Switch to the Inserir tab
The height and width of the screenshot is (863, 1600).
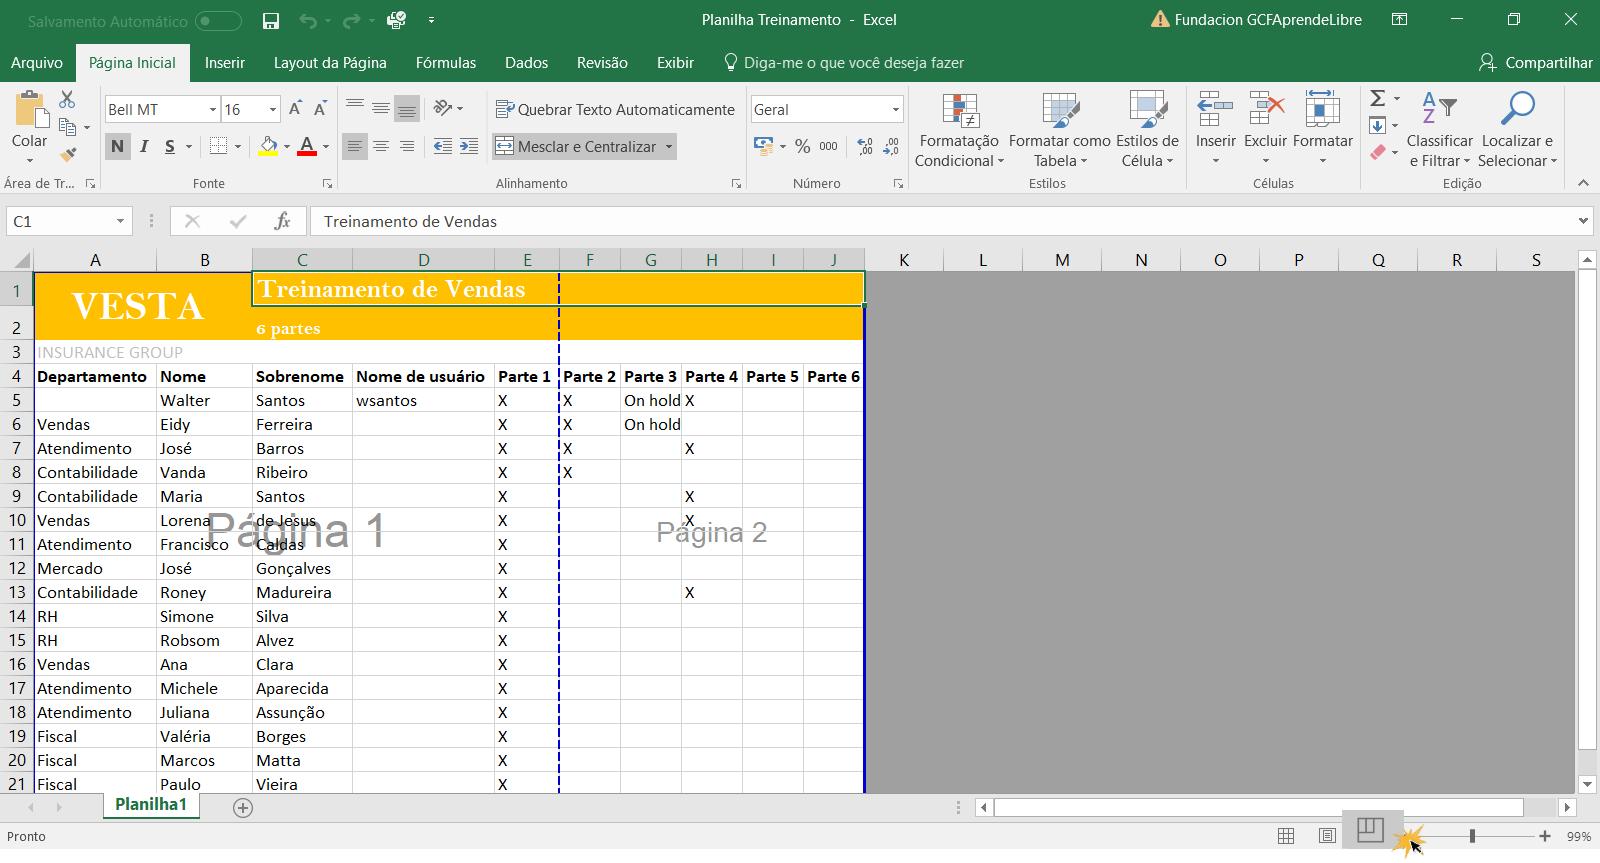point(225,62)
